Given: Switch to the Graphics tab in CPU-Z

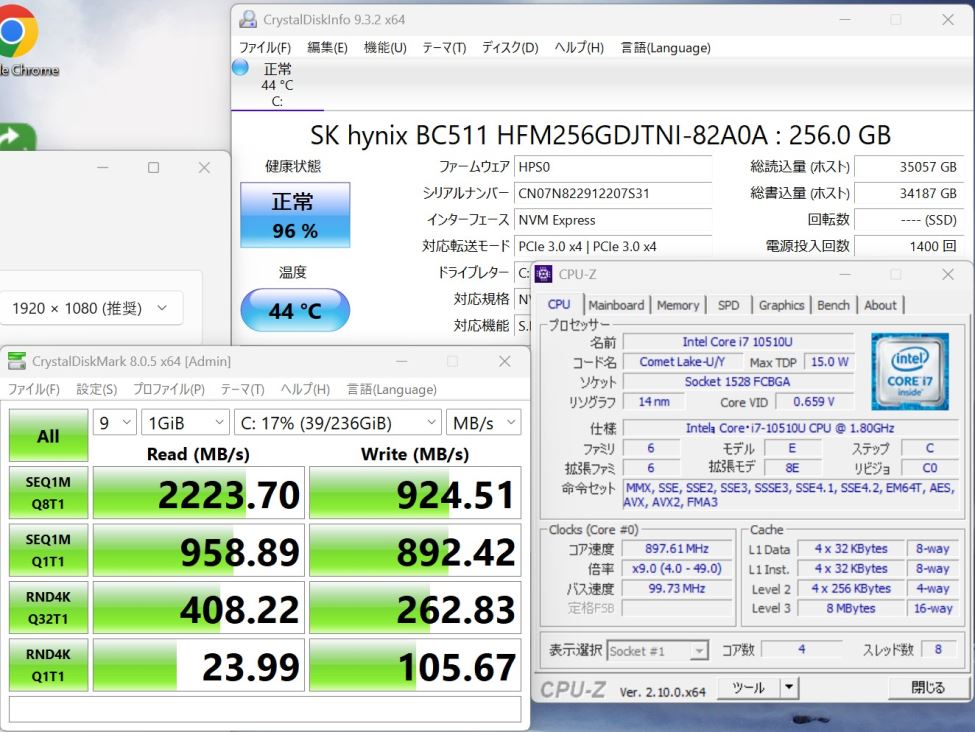Looking at the screenshot, I should [782, 305].
